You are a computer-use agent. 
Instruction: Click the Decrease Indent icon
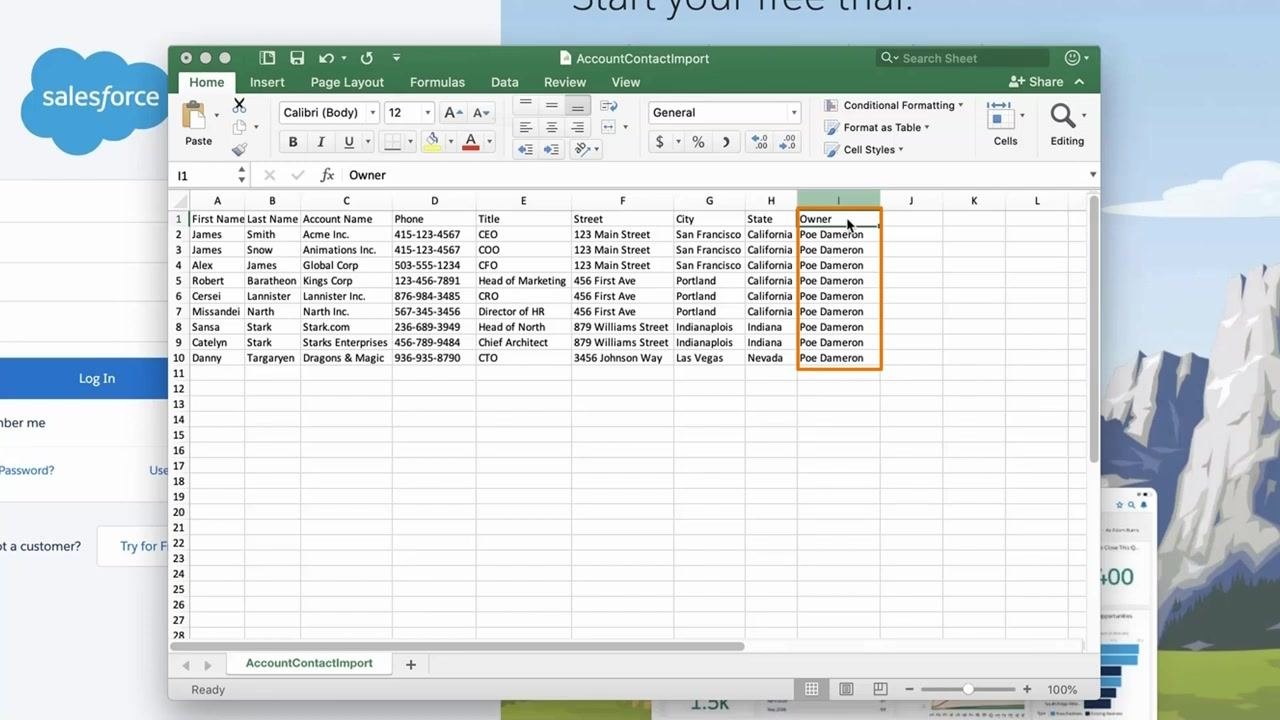525,149
